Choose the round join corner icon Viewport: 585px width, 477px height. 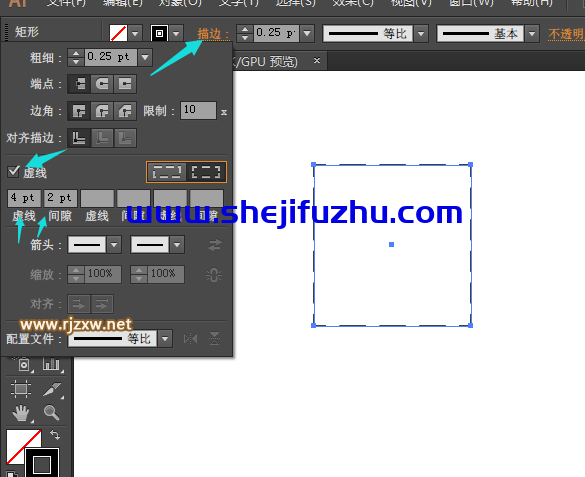pyautogui.click(x=102, y=111)
